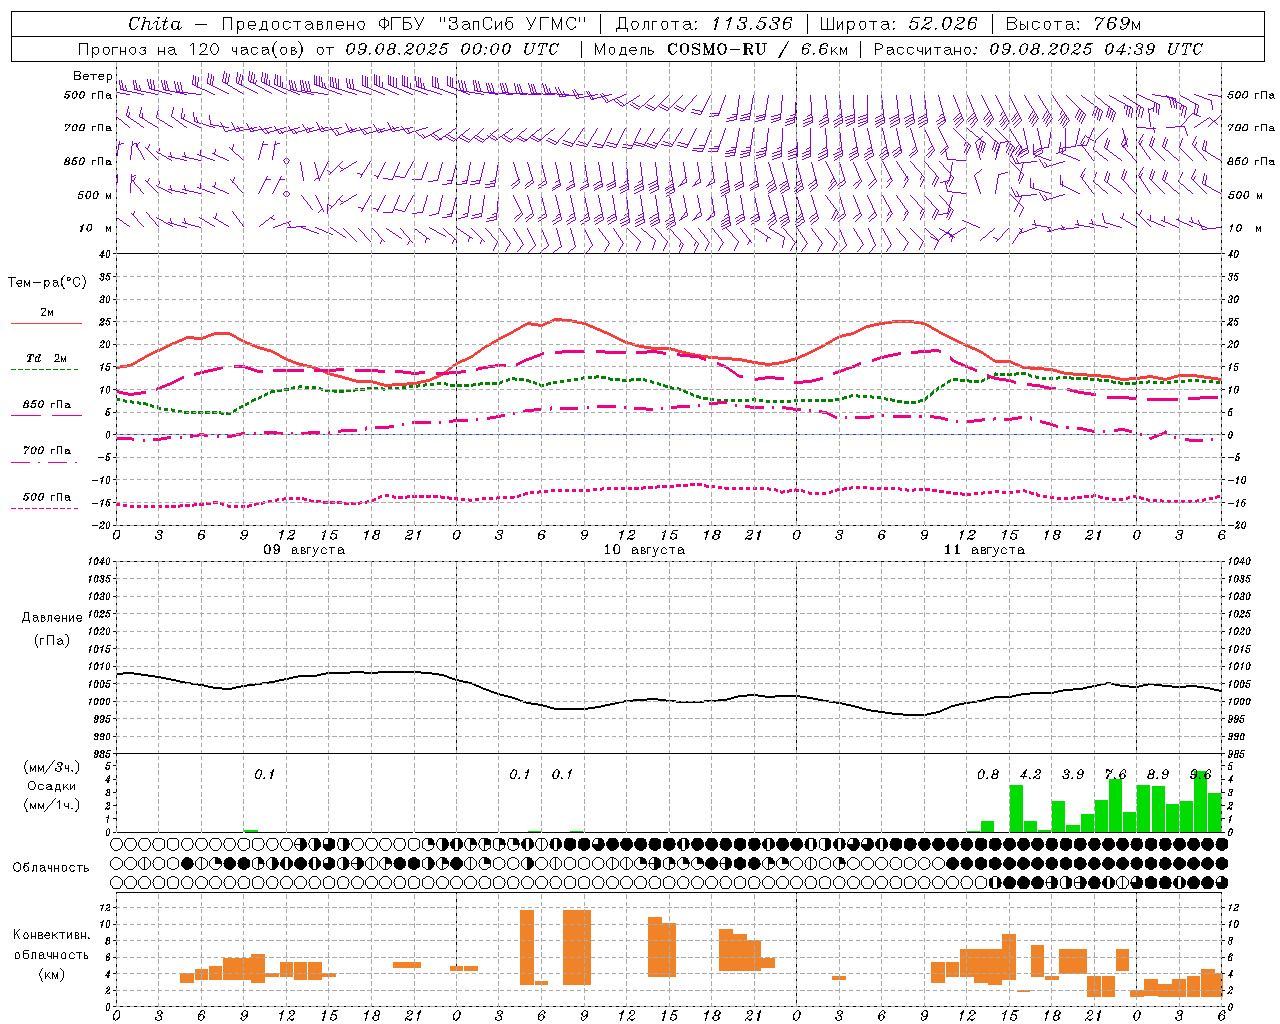Viewport: 1280px width, 1024px height.
Task: Click the "500 м" wind level label on left
Action: [95, 195]
